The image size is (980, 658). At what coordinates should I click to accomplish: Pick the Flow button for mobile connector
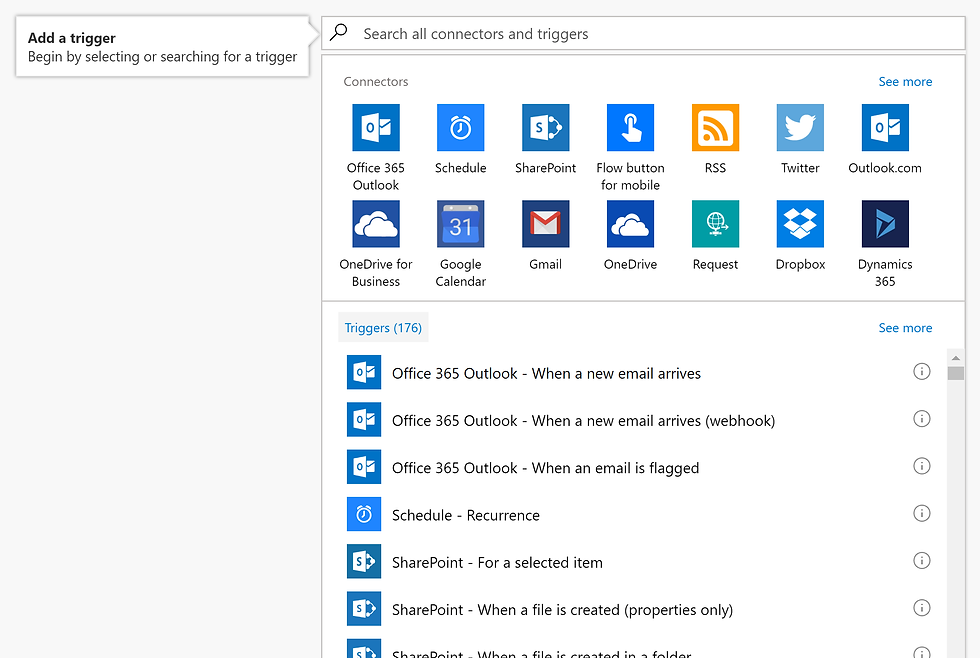click(631, 127)
